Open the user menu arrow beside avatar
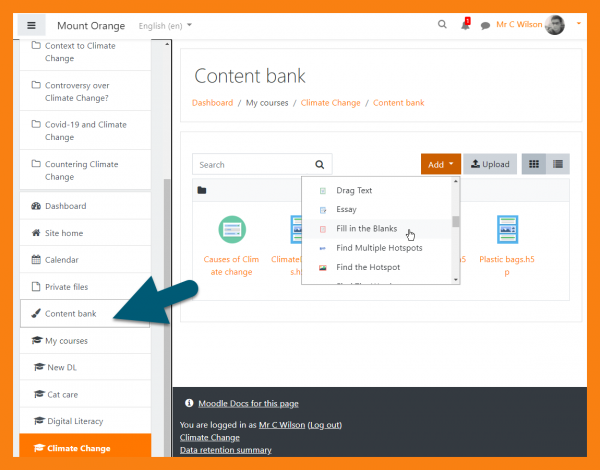This screenshot has height=470, width=600. (579, 24)
